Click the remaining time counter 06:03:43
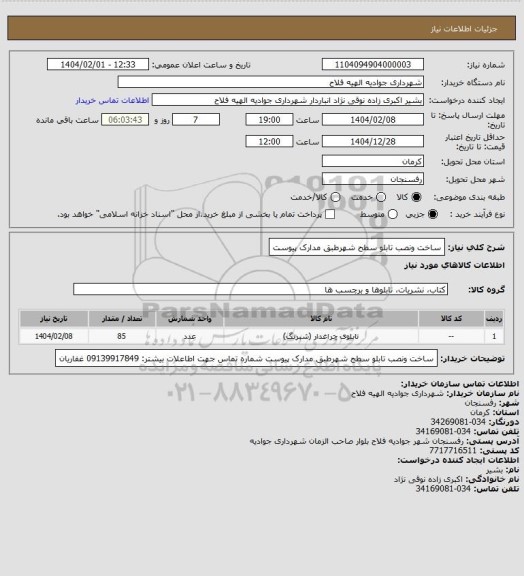 click(125, 120)
